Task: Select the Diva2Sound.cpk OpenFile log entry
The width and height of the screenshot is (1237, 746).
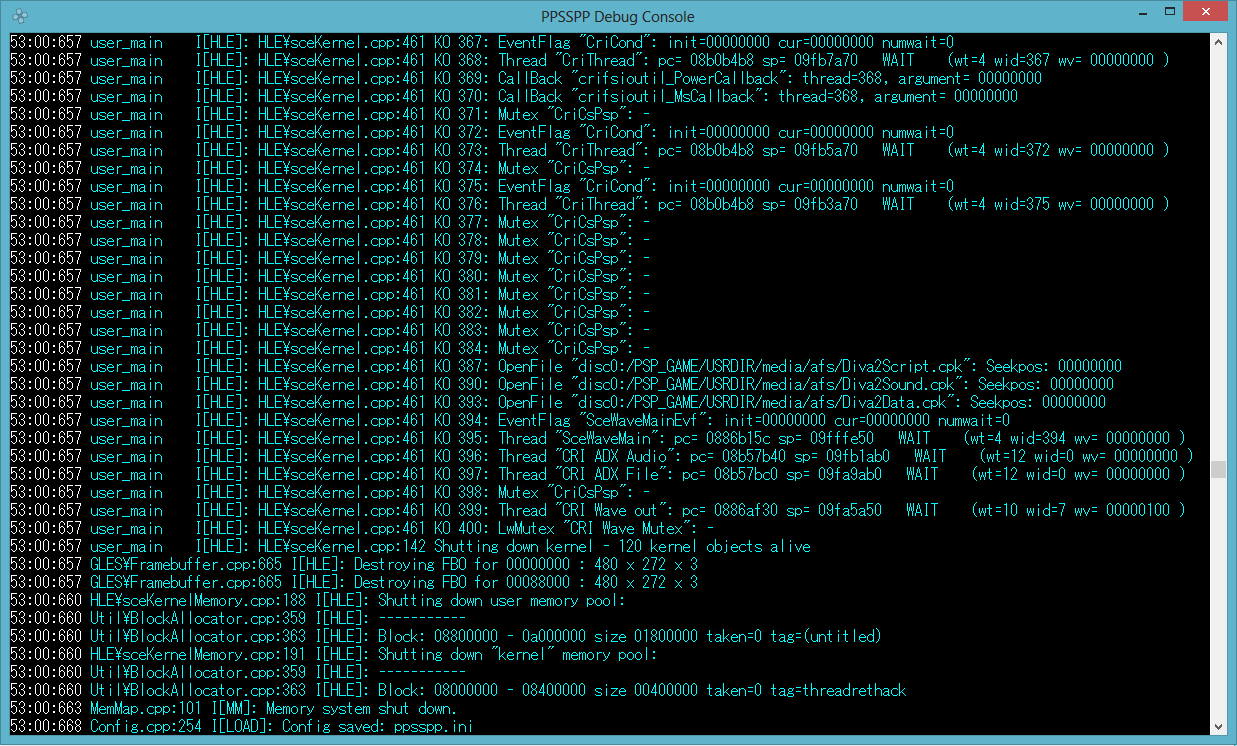Action: (x=562, y=384)
